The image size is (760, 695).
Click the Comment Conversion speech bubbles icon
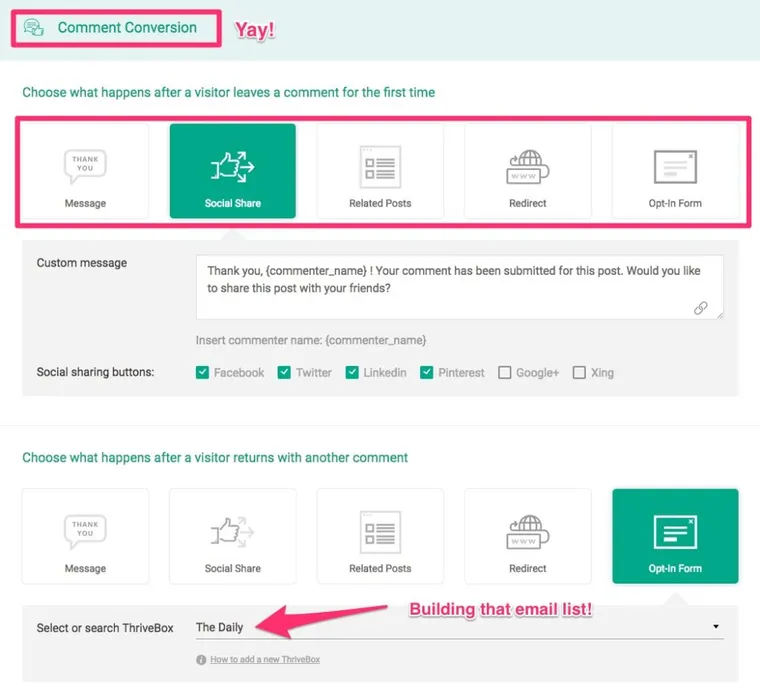[x=34, y=28]
